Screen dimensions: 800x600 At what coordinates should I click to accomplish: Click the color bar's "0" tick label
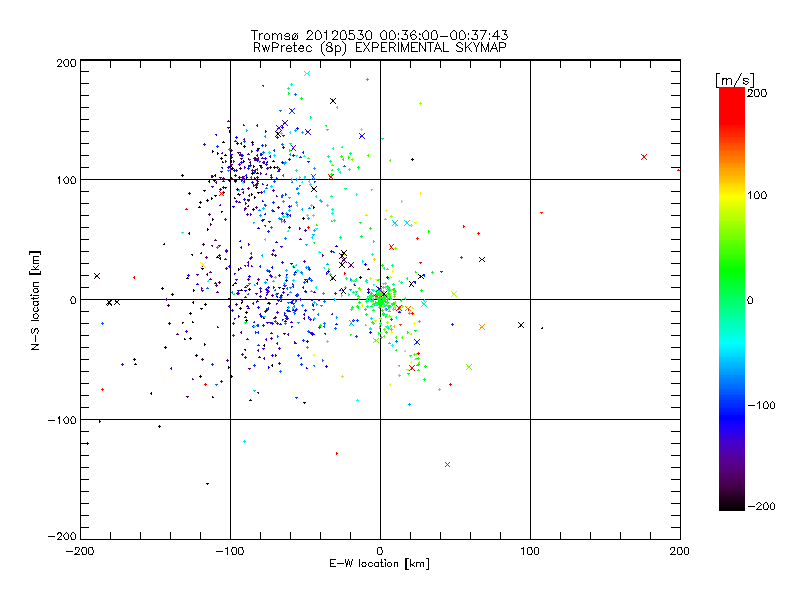(750, 300)
